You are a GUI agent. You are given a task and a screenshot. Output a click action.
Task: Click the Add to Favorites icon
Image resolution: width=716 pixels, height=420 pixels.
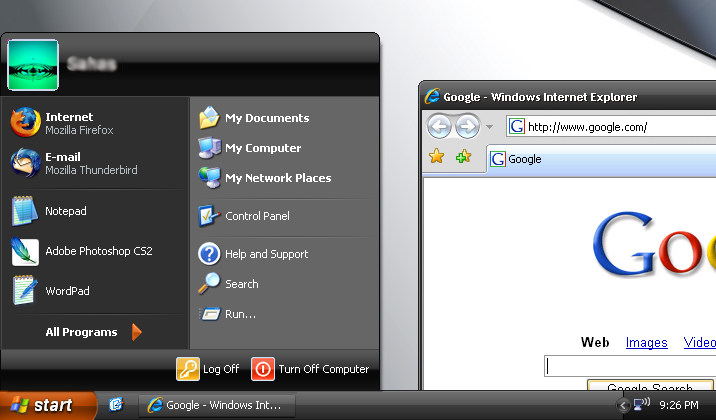(x=463, y=157)
